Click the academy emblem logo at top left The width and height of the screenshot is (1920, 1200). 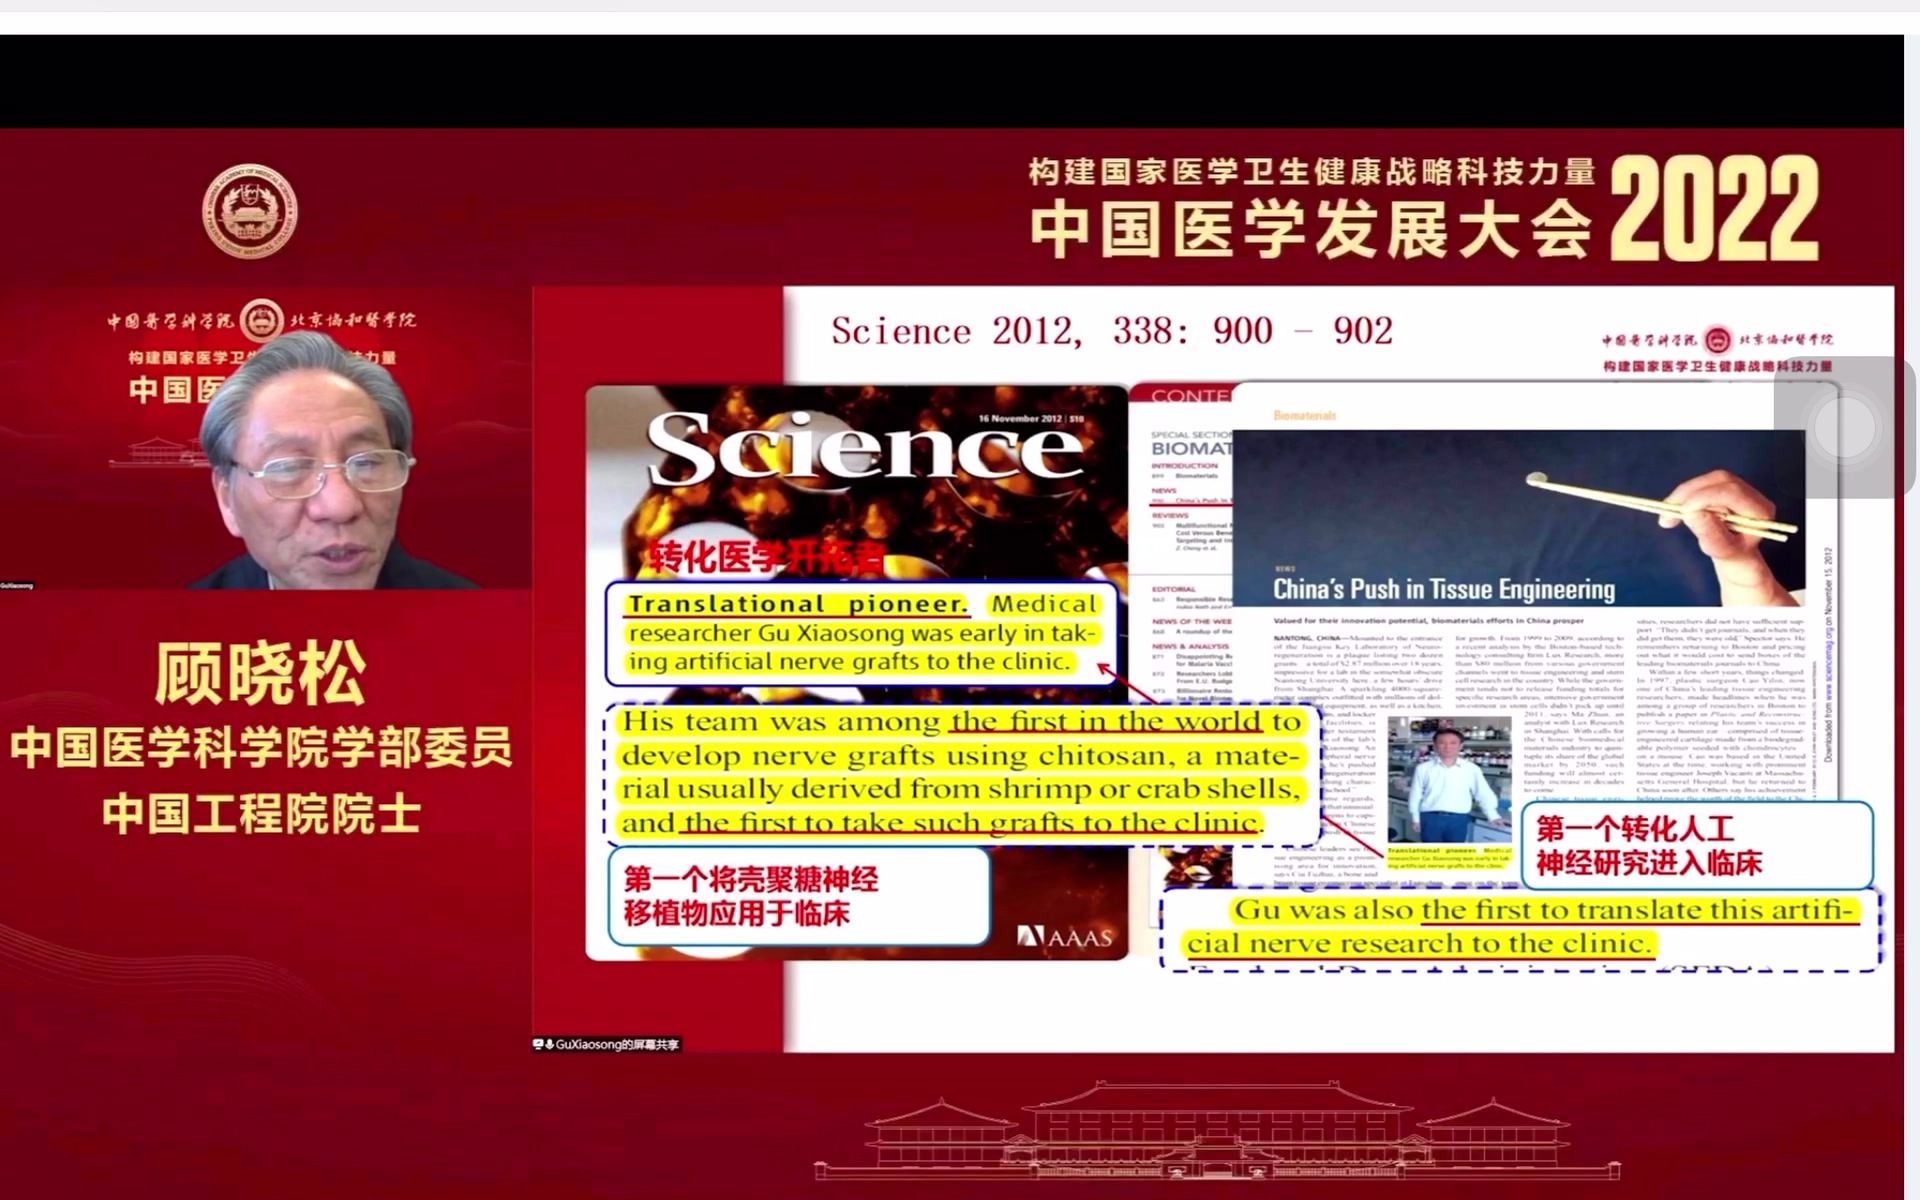click(249, 211)
